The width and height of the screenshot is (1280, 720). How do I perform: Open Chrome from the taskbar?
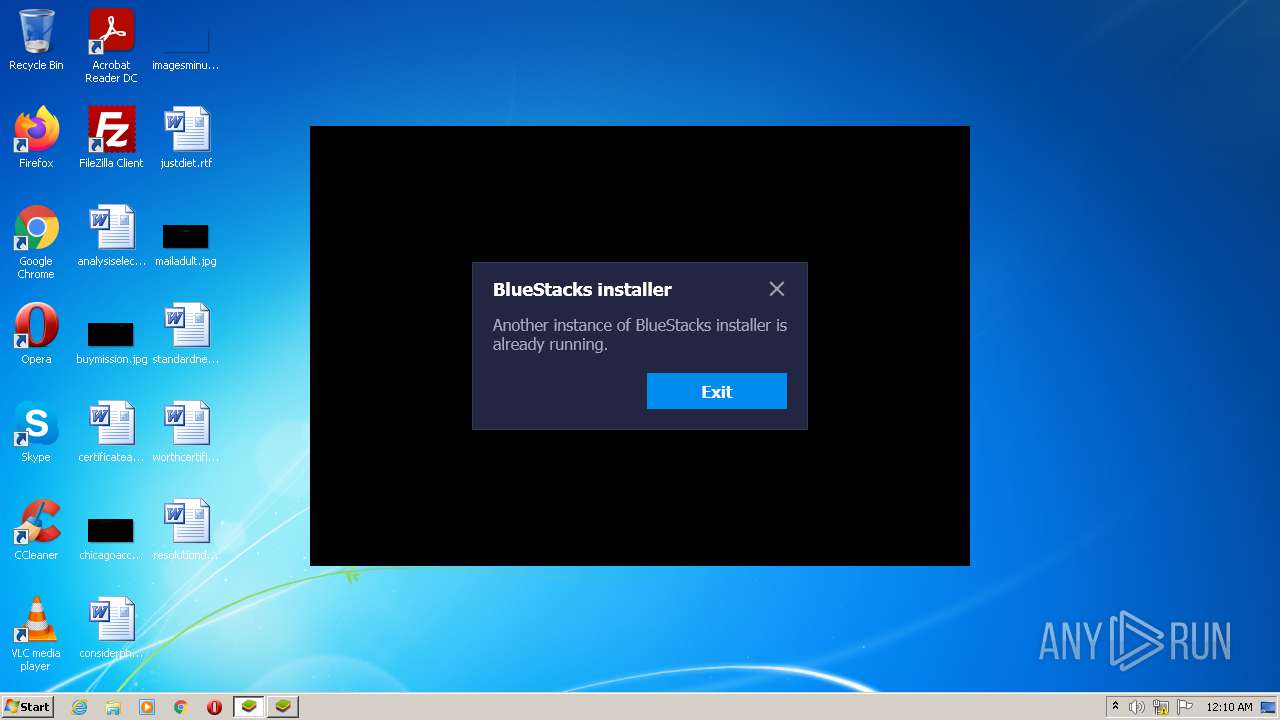coord(181,707)
